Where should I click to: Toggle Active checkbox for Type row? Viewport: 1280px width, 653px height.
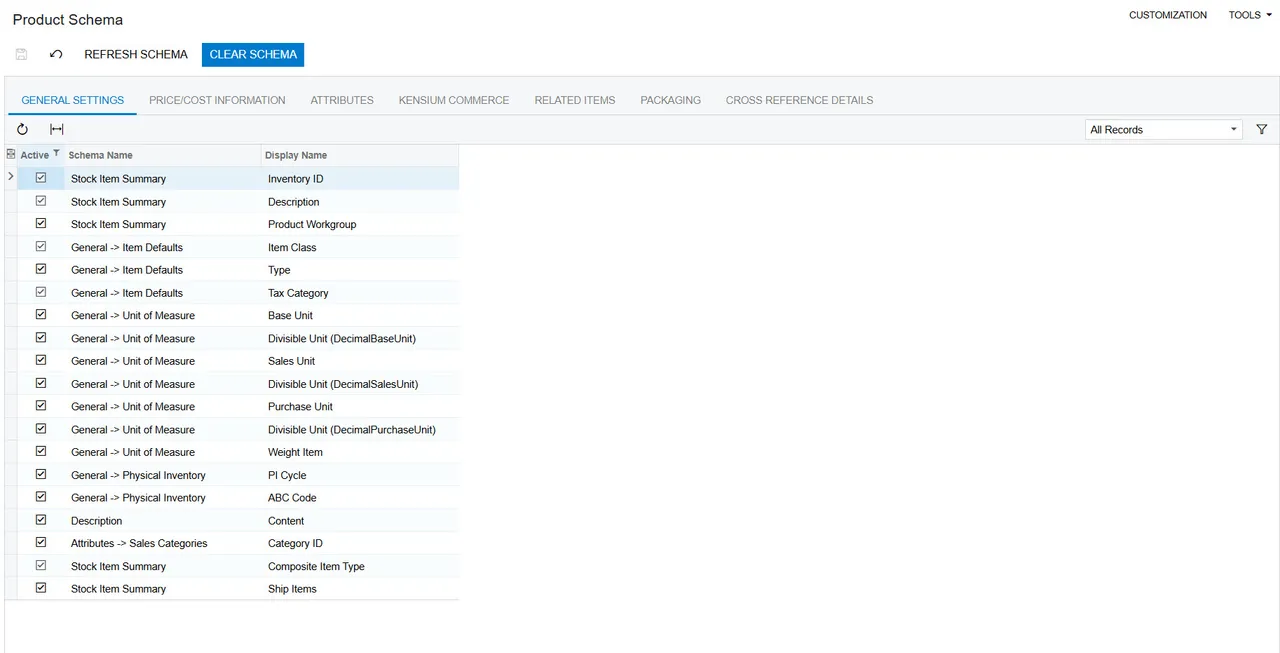point(41,269)
